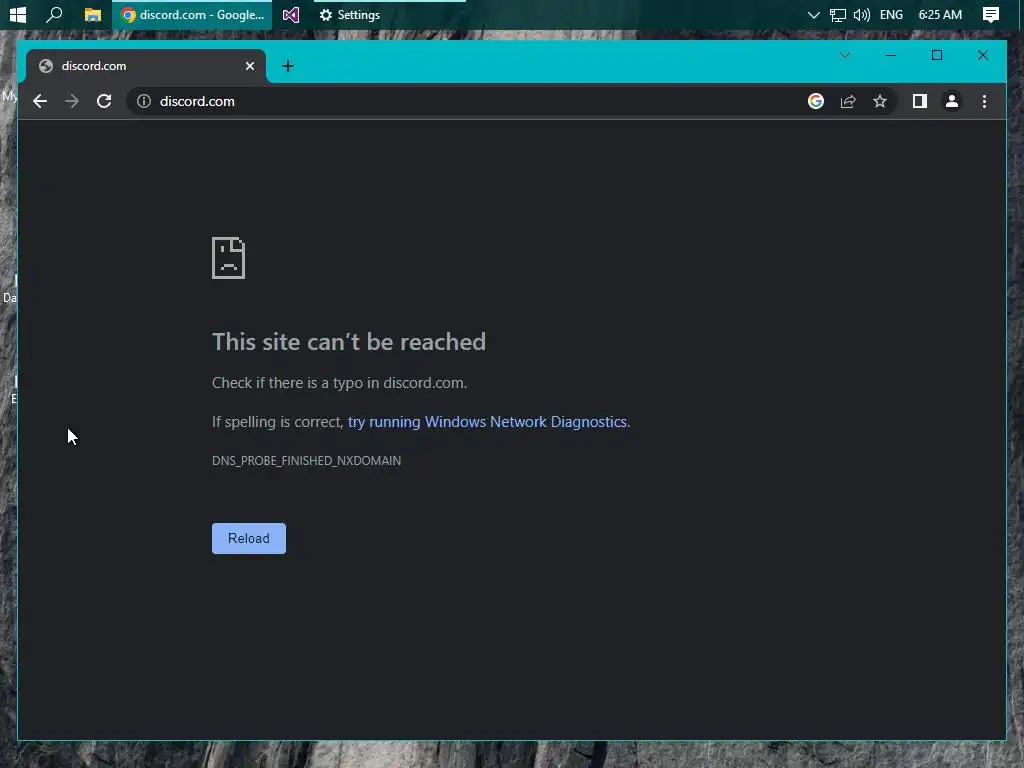Minimize the Chrome window
The height and width of the screenshot is (768, 1024).
[x=891, y=55]
